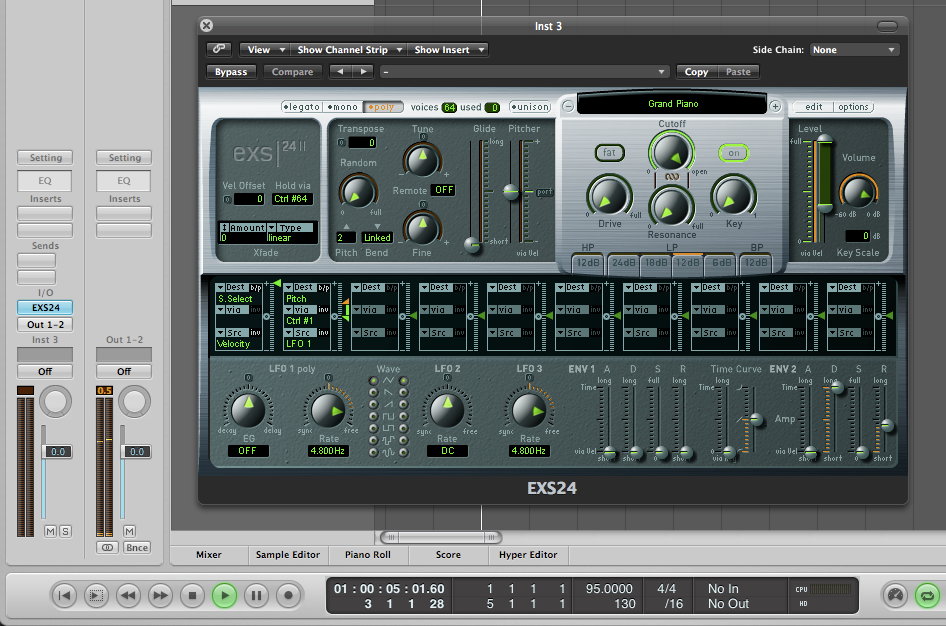Viewport: 946px width, 626px height.
Task: Click the Bypass button
Action: 231,72
